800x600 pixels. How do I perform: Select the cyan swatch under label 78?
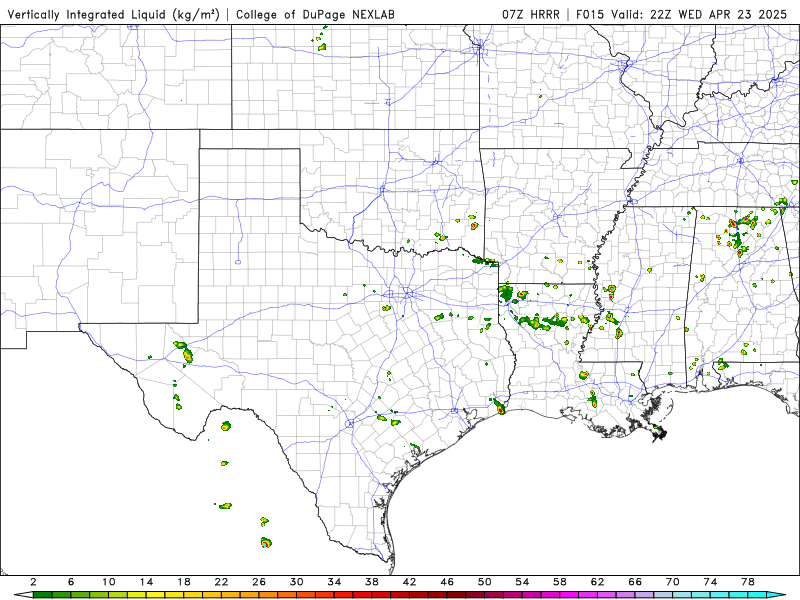(x=757, y=595)
